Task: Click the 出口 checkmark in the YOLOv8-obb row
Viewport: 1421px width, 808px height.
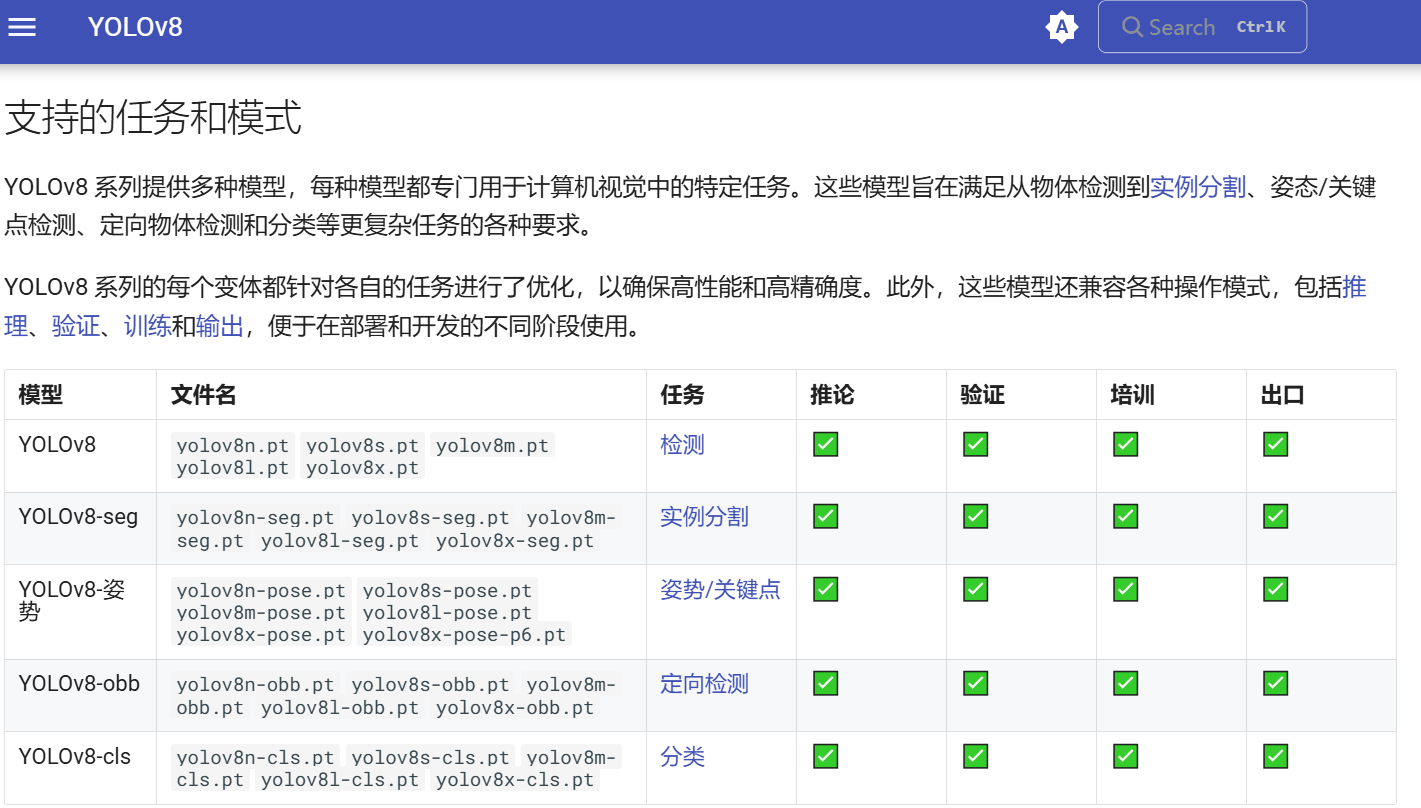Action: [x=1275, y=683]
